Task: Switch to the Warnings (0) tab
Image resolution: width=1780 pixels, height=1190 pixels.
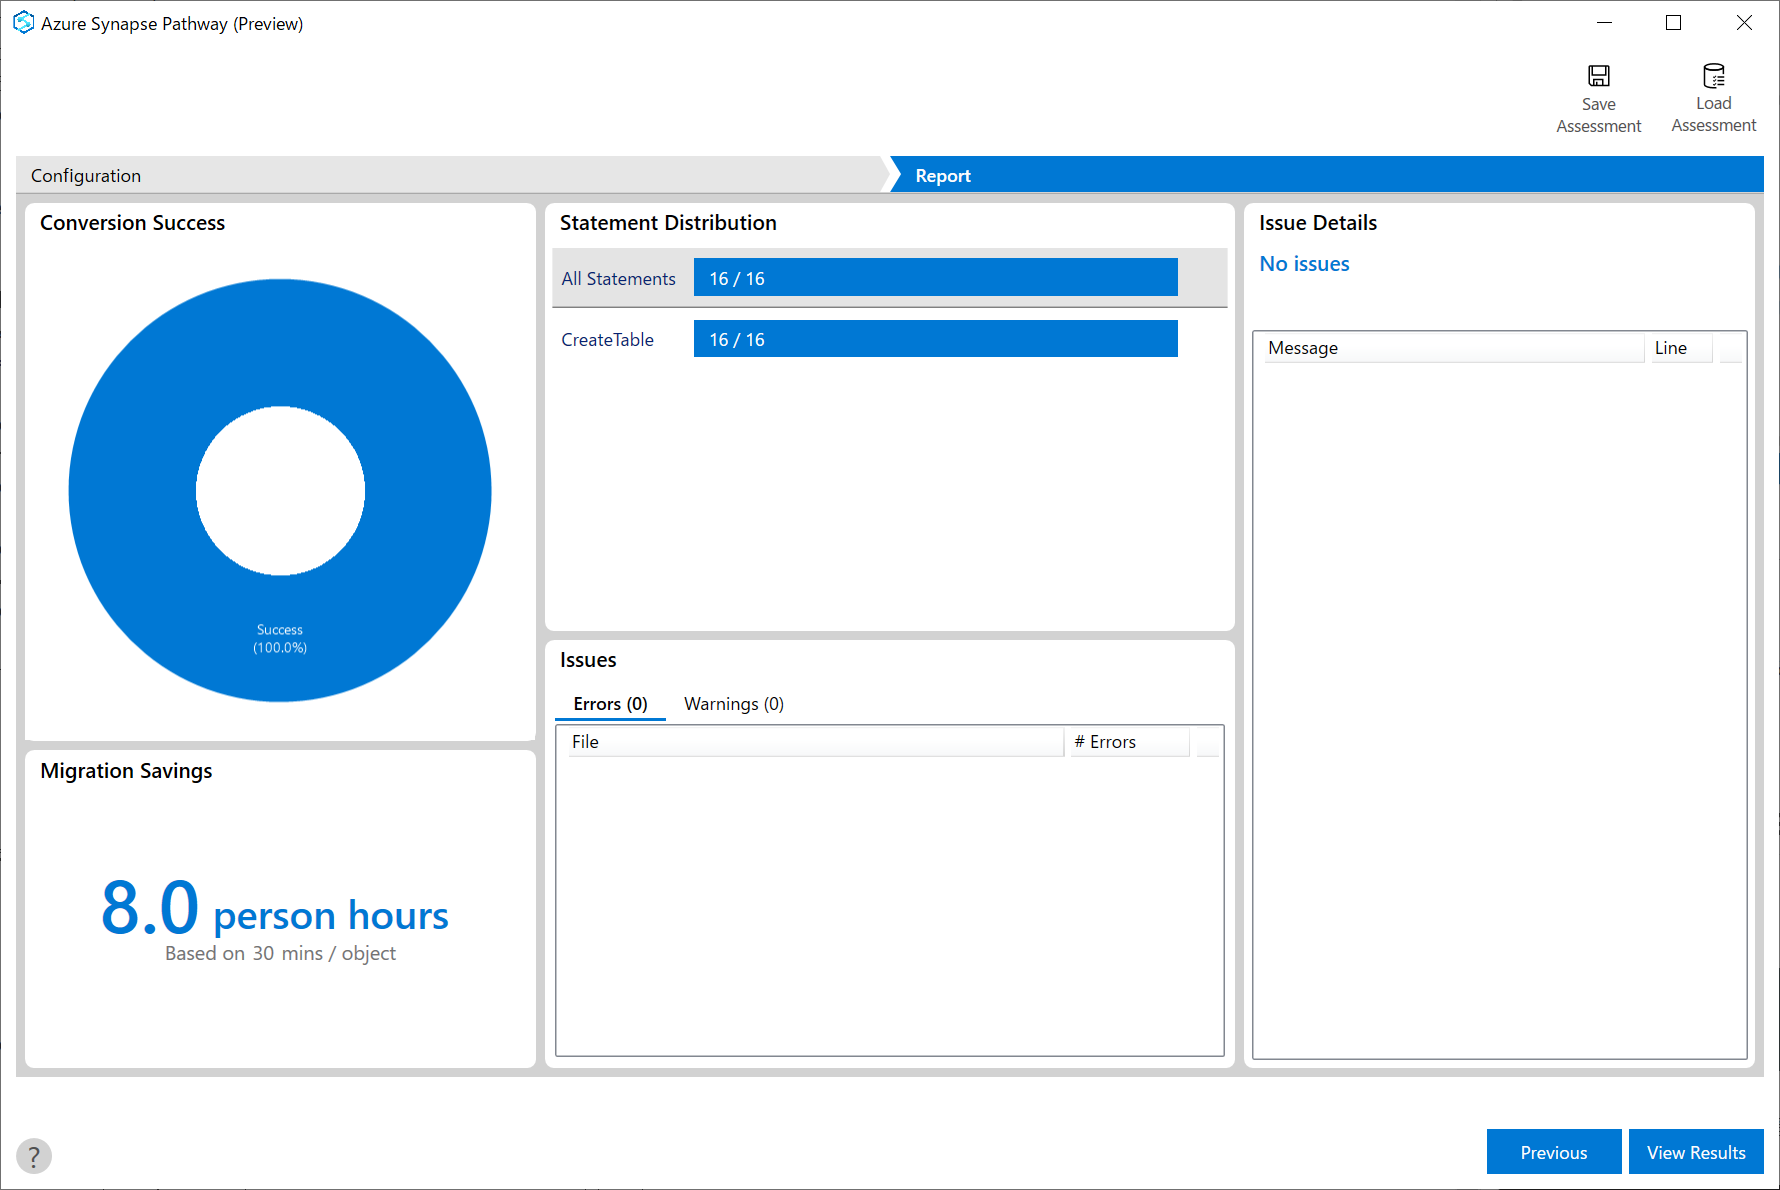Action: click(x=734, y=704)
